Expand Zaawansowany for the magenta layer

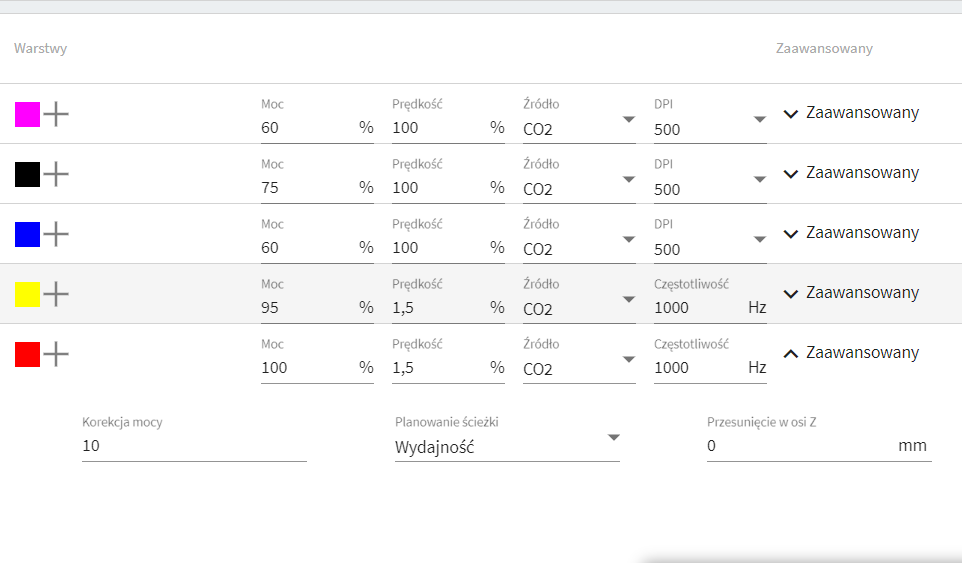(851, 113)
